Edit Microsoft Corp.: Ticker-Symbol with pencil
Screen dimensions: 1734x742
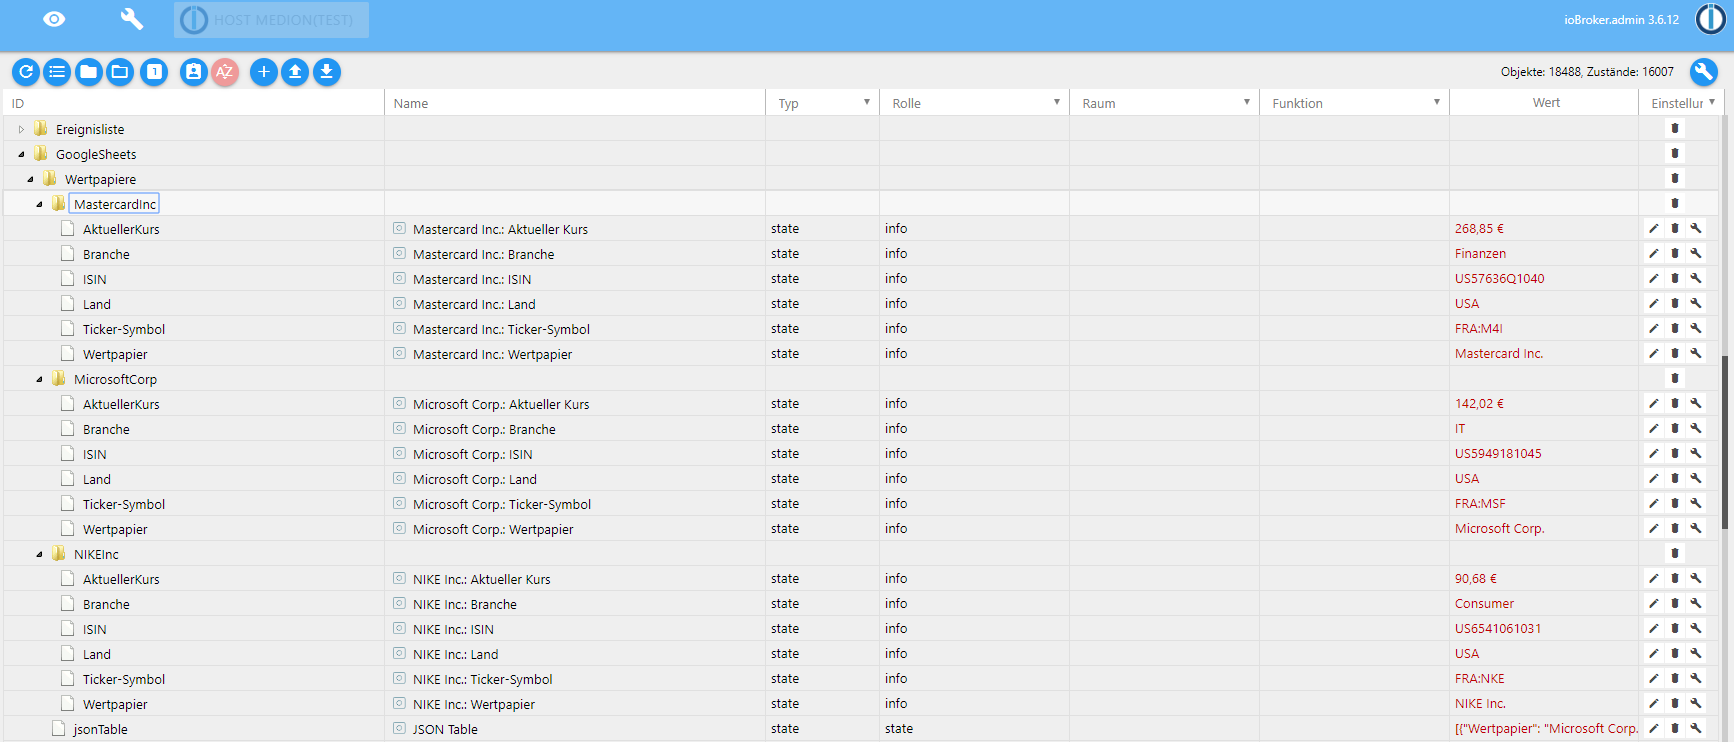pos(1654,503)
